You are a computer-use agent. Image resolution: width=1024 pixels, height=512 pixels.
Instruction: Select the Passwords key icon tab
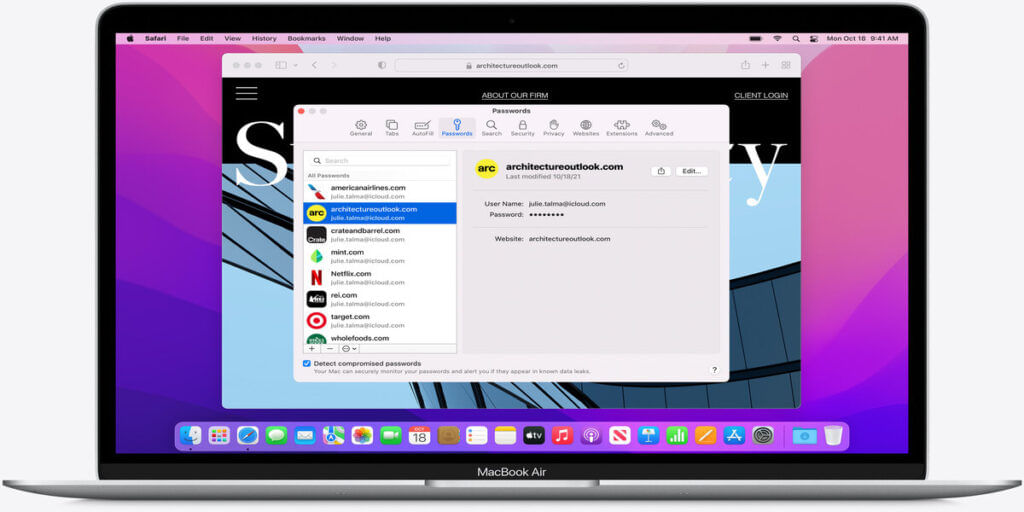[456, 128]
